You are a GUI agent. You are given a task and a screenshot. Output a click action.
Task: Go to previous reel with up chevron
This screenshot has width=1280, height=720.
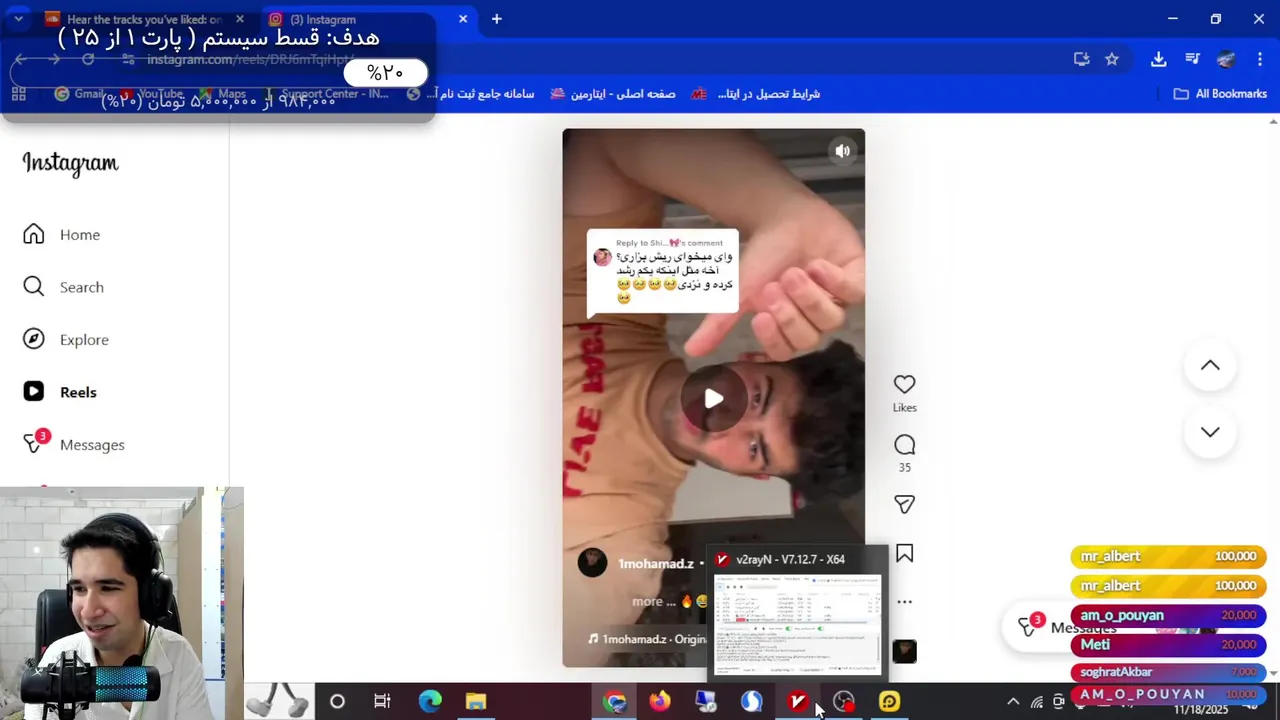[x=1210, y=366]
